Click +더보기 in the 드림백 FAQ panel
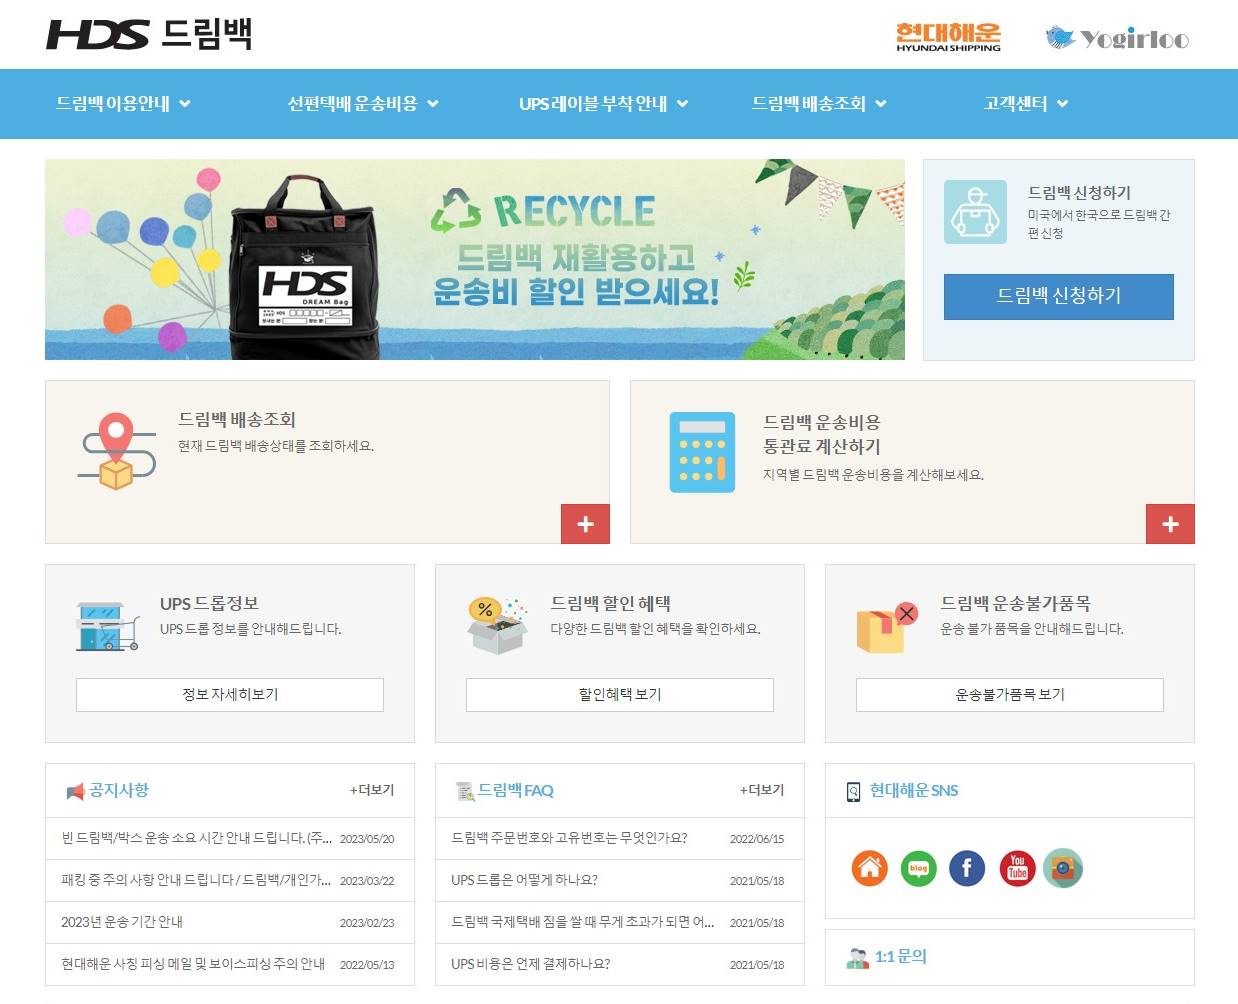The height and width of the screenshot is (1004, 1238). point(762,790)
